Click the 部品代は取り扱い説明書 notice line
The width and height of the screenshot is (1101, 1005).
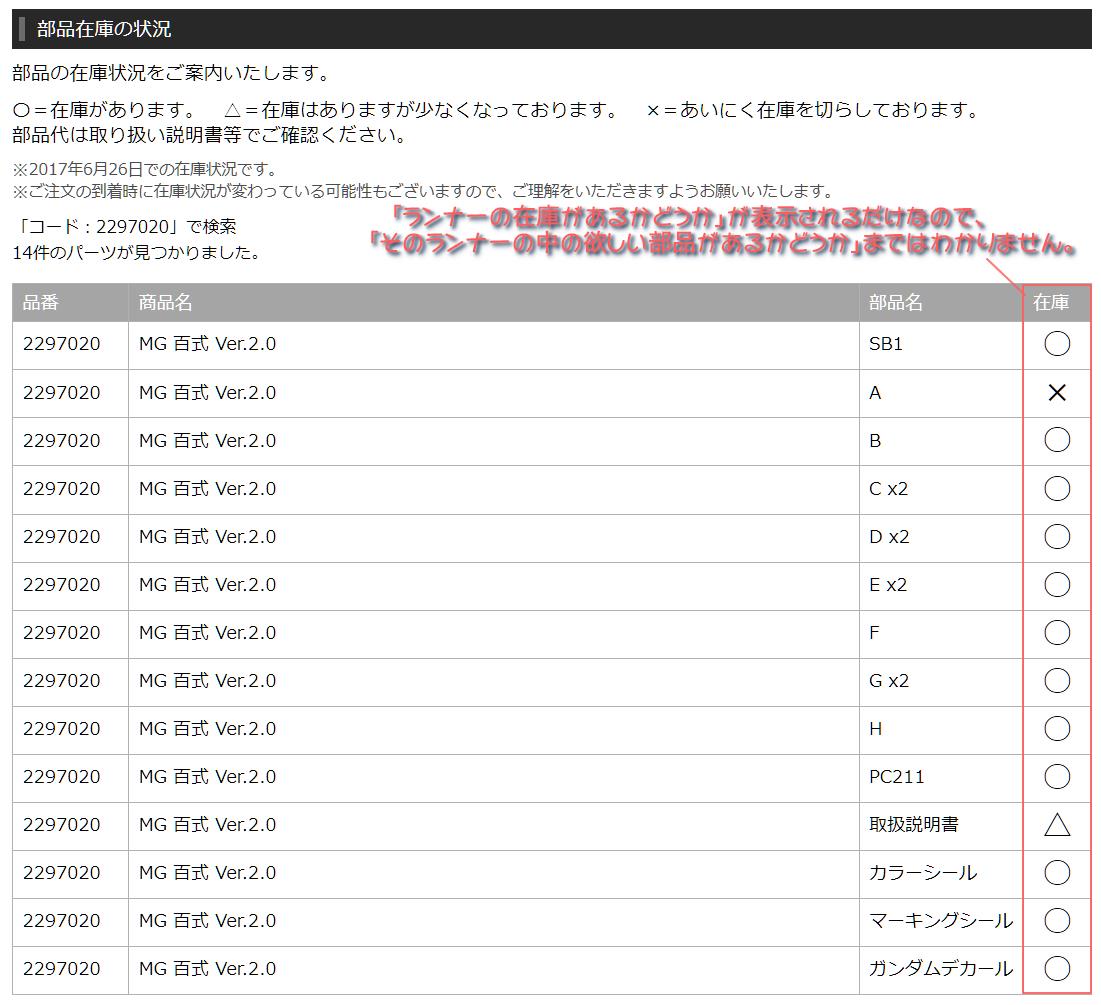210,135
